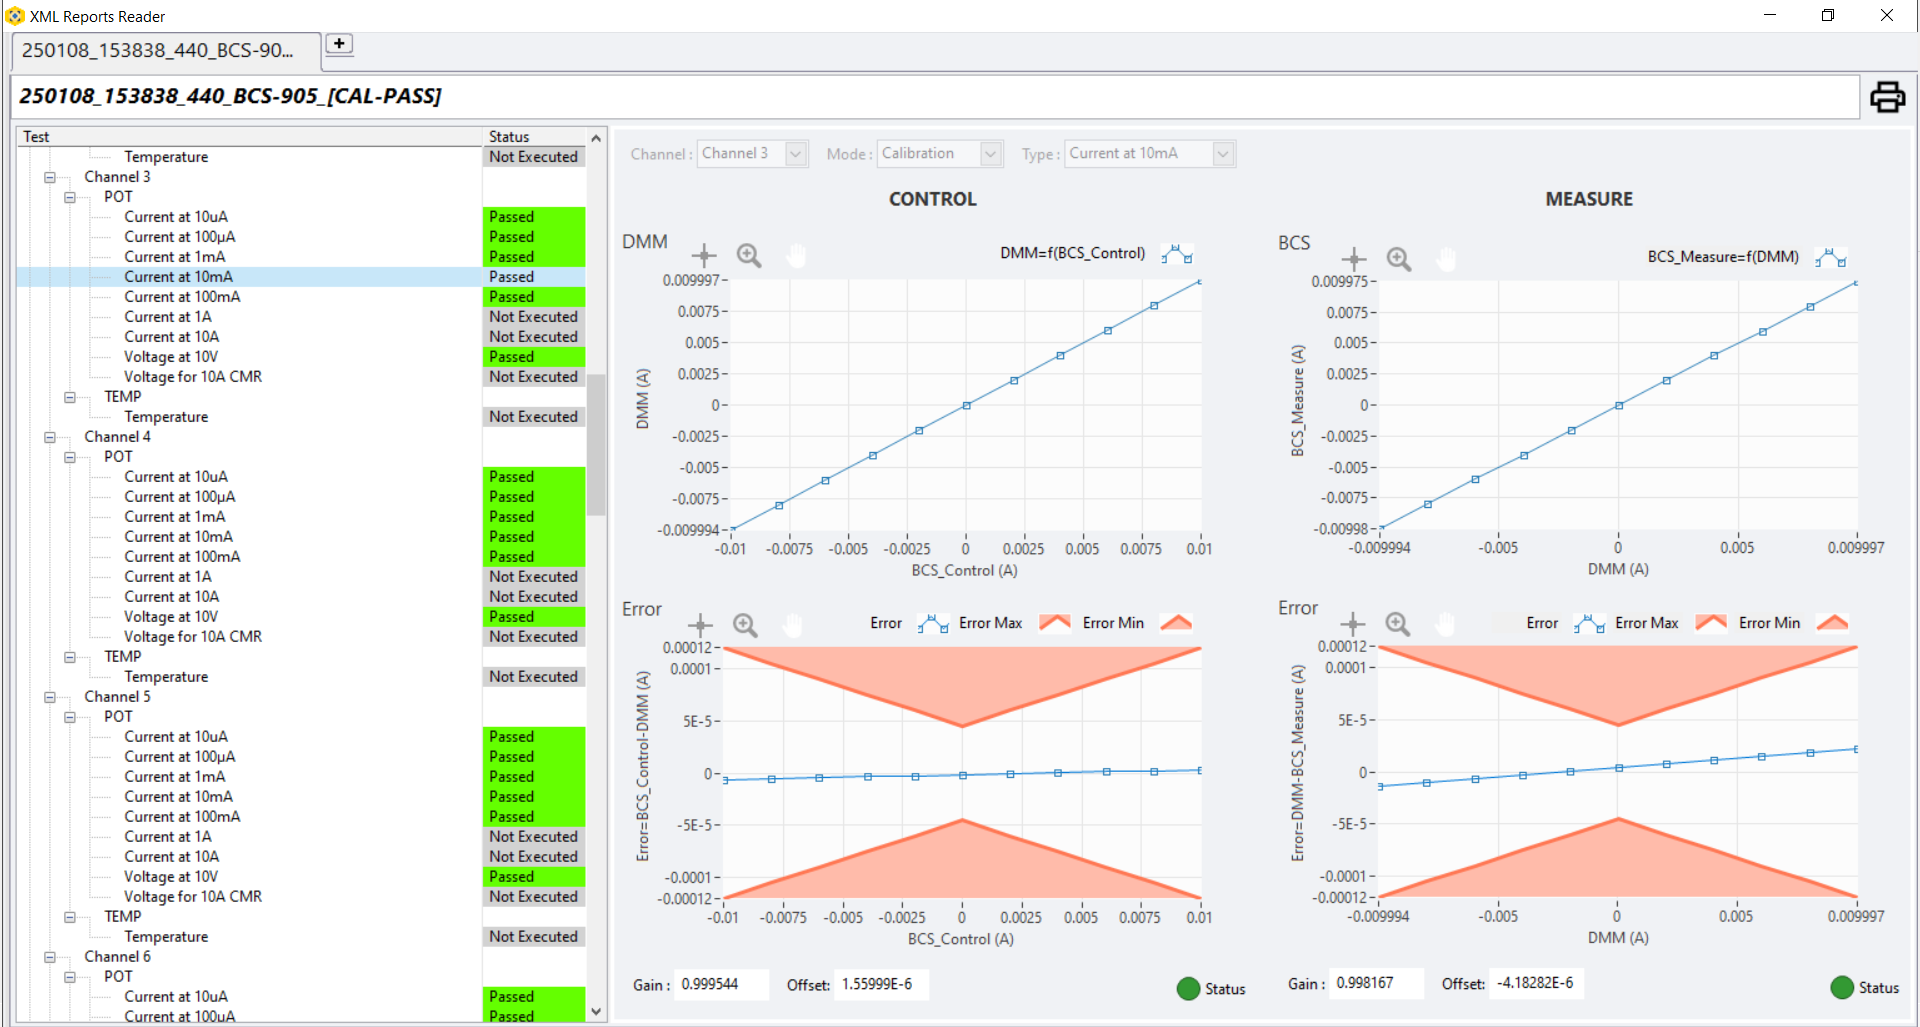Select zoom tool on CONTROL Error graph

pos(745,625)
